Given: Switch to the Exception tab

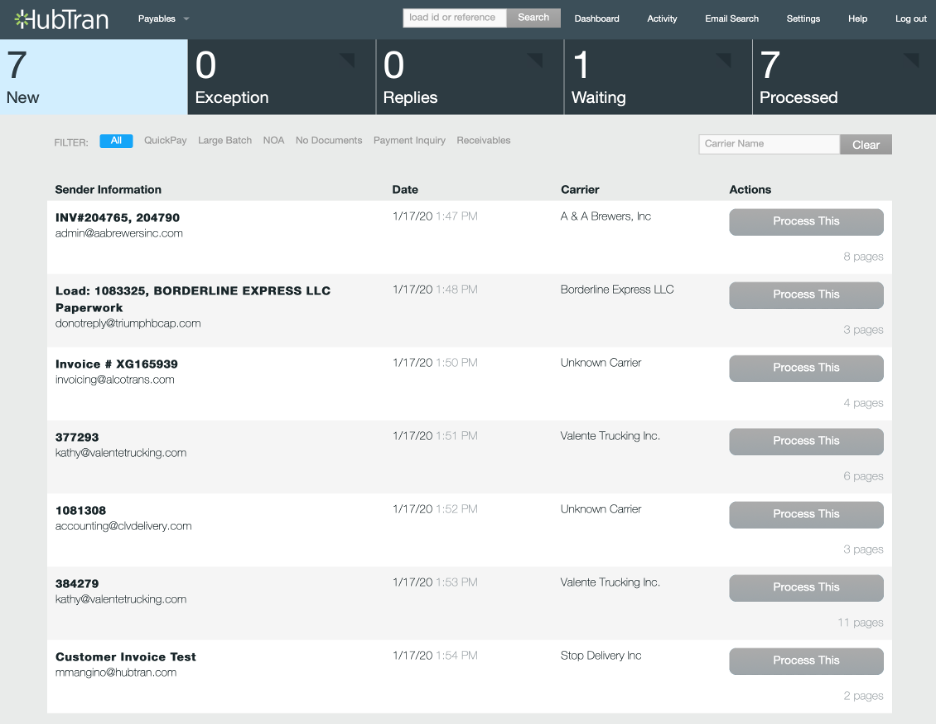Looking at the screenshot, I should point(282,77).
